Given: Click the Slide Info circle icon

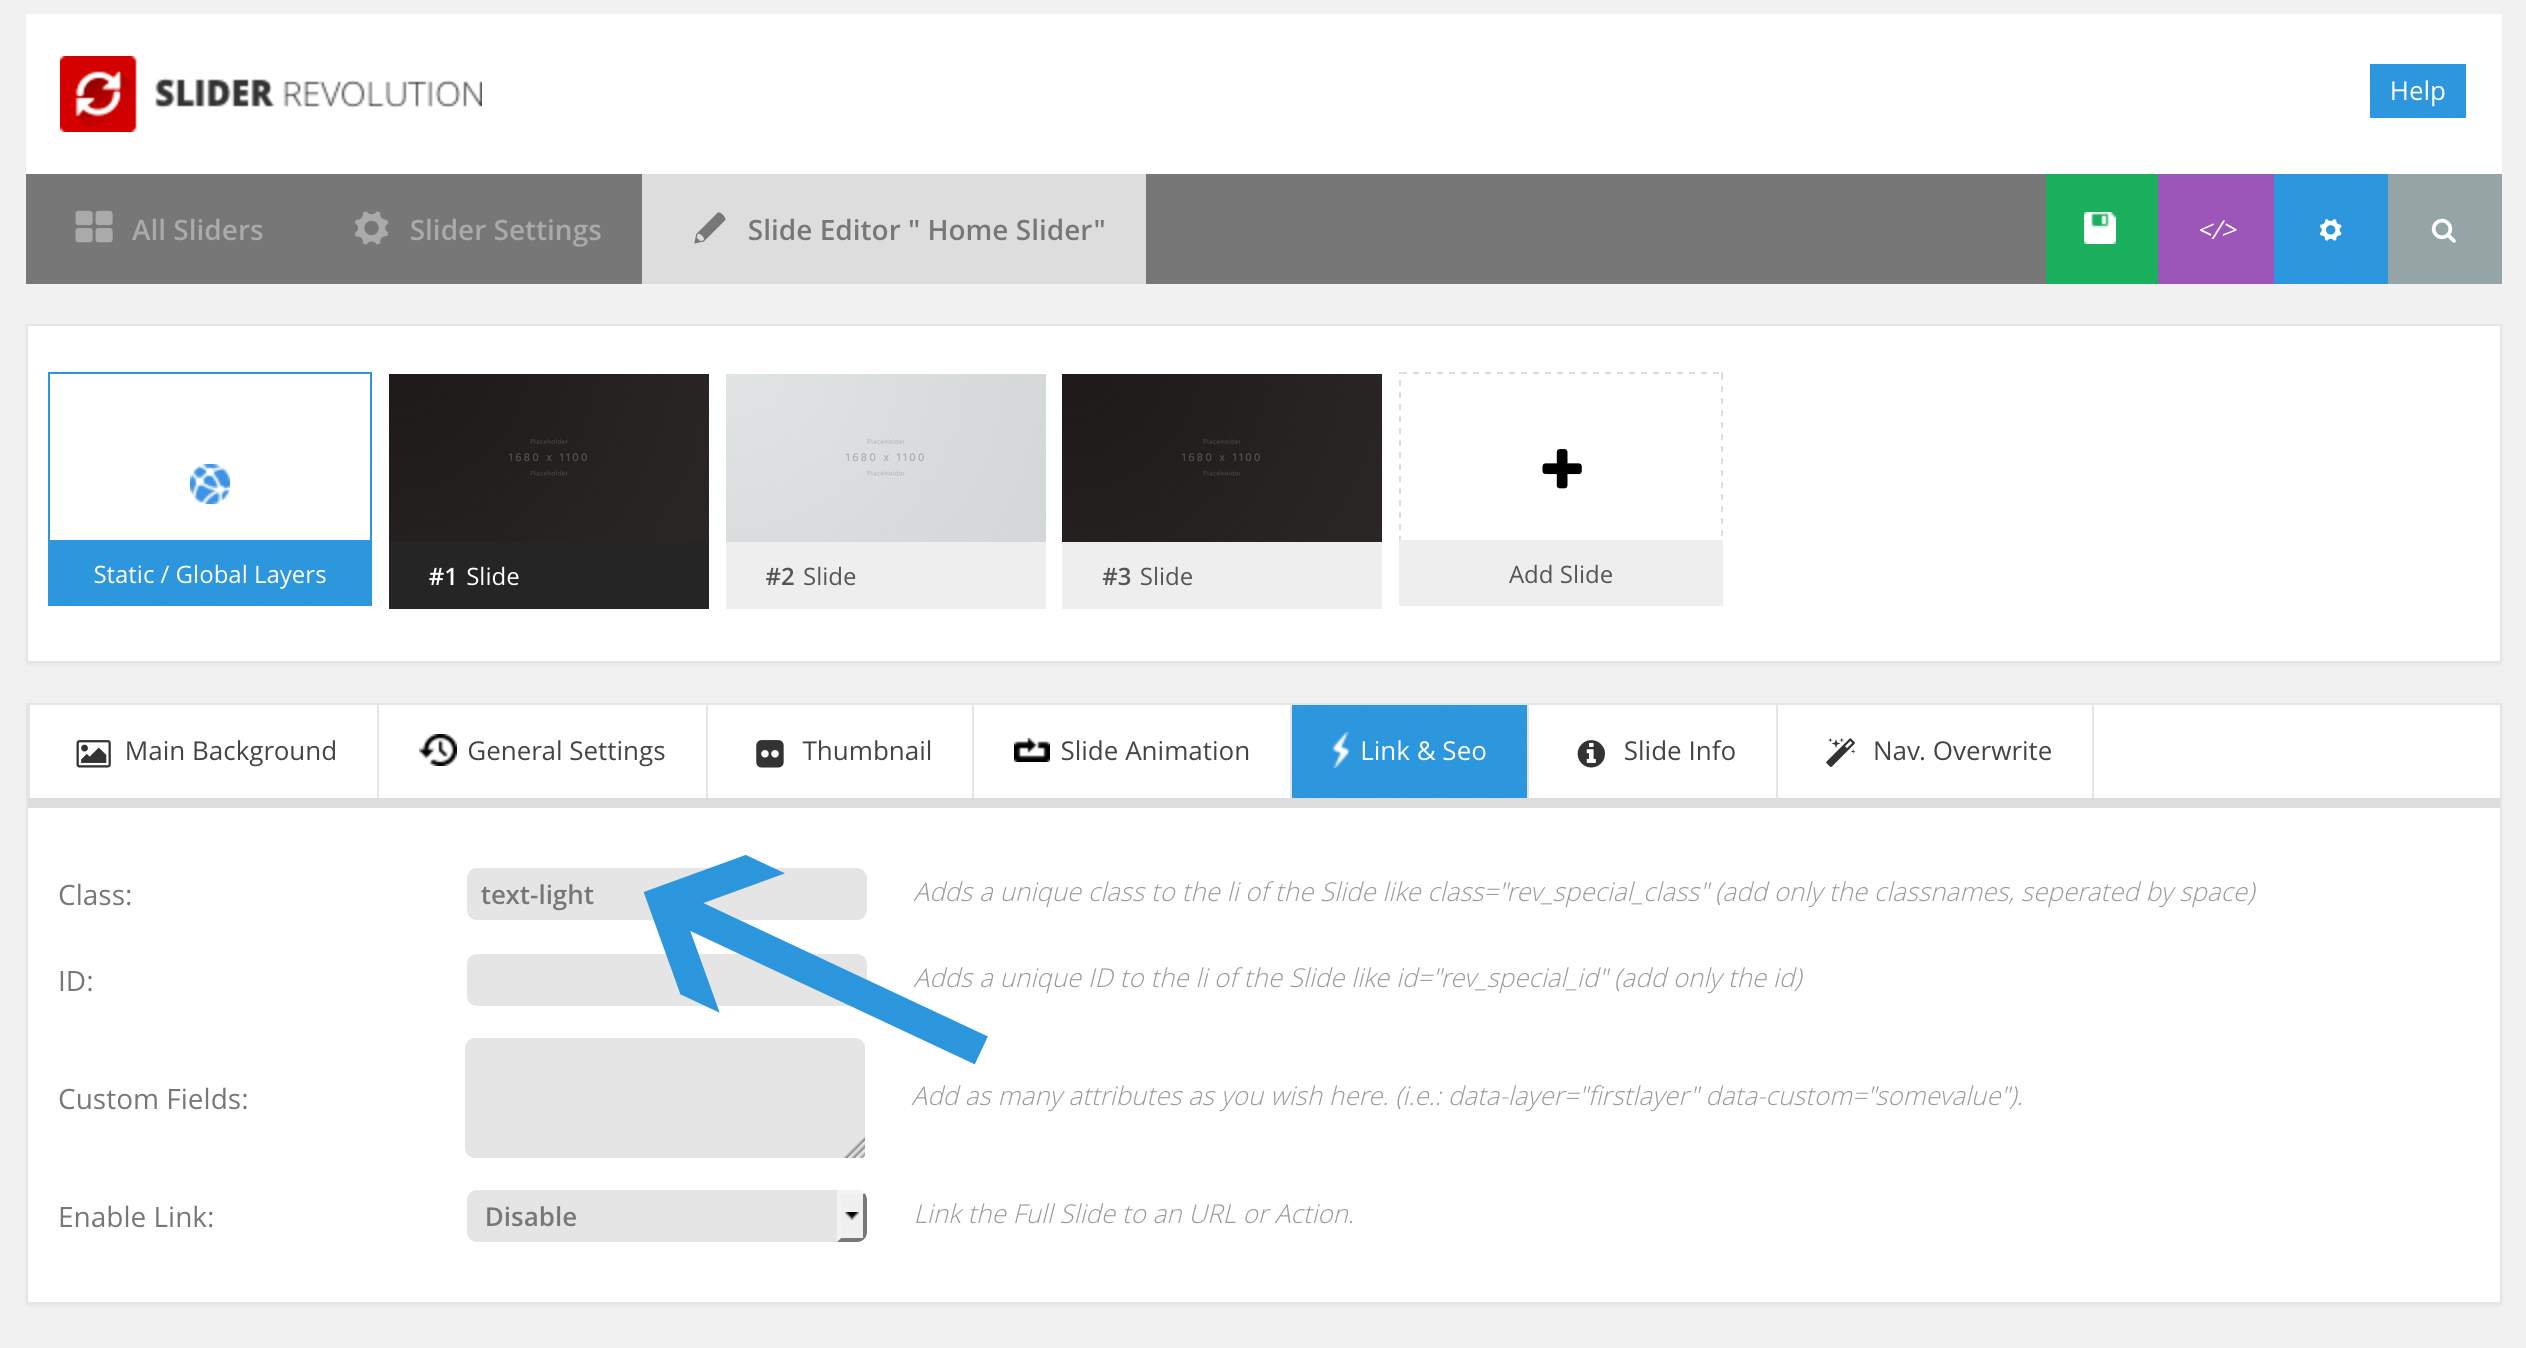Looking at the screenshot, I should 1591,753.
